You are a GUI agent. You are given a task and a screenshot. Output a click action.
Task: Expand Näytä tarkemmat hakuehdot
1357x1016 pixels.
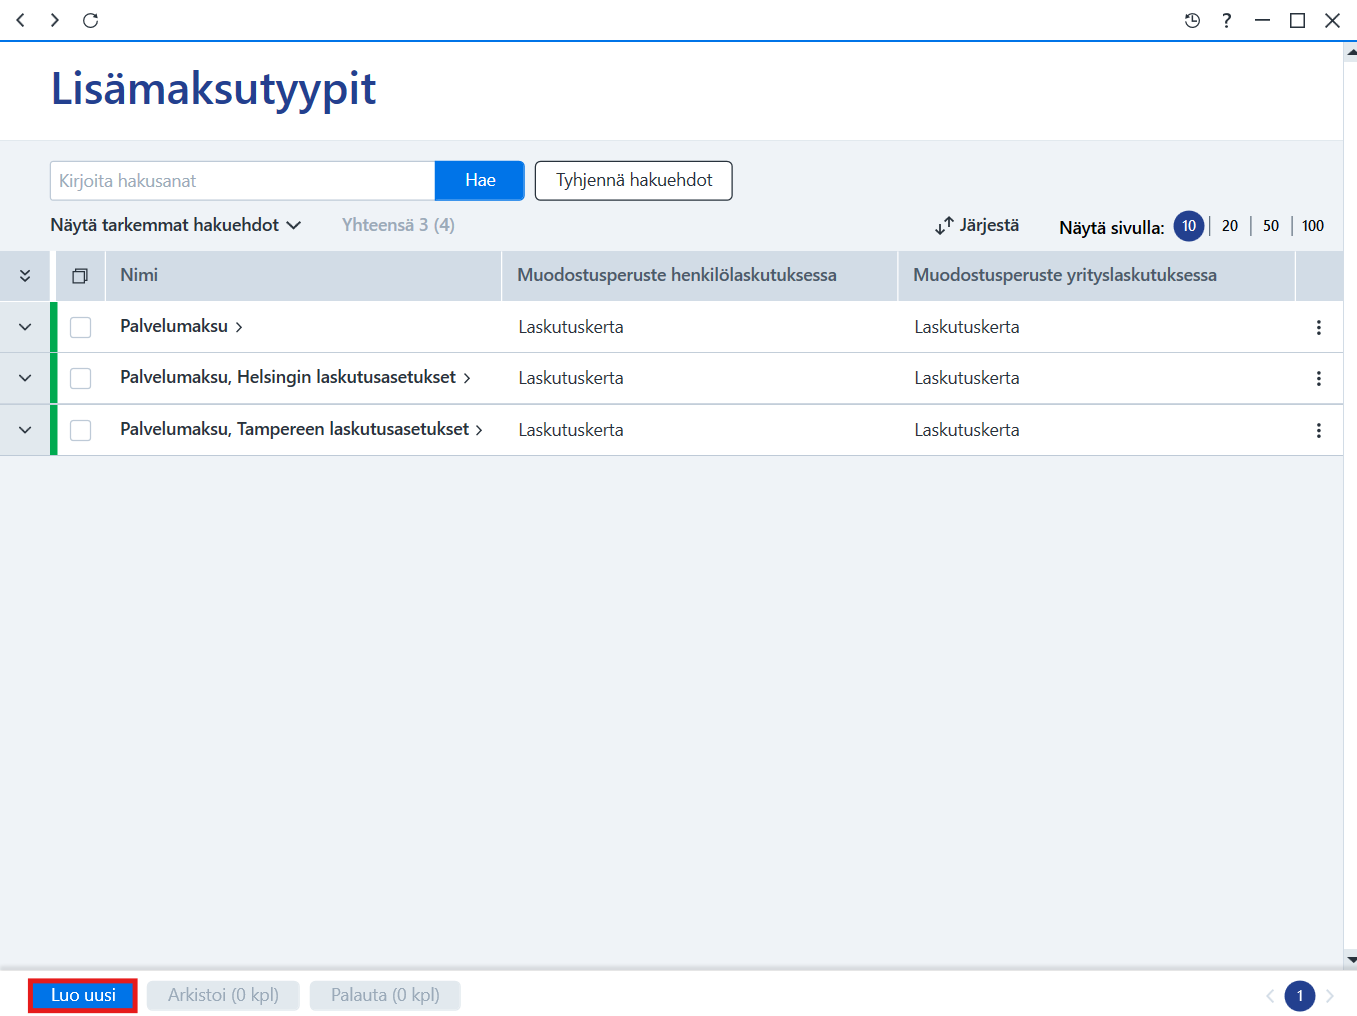point(176,225)
